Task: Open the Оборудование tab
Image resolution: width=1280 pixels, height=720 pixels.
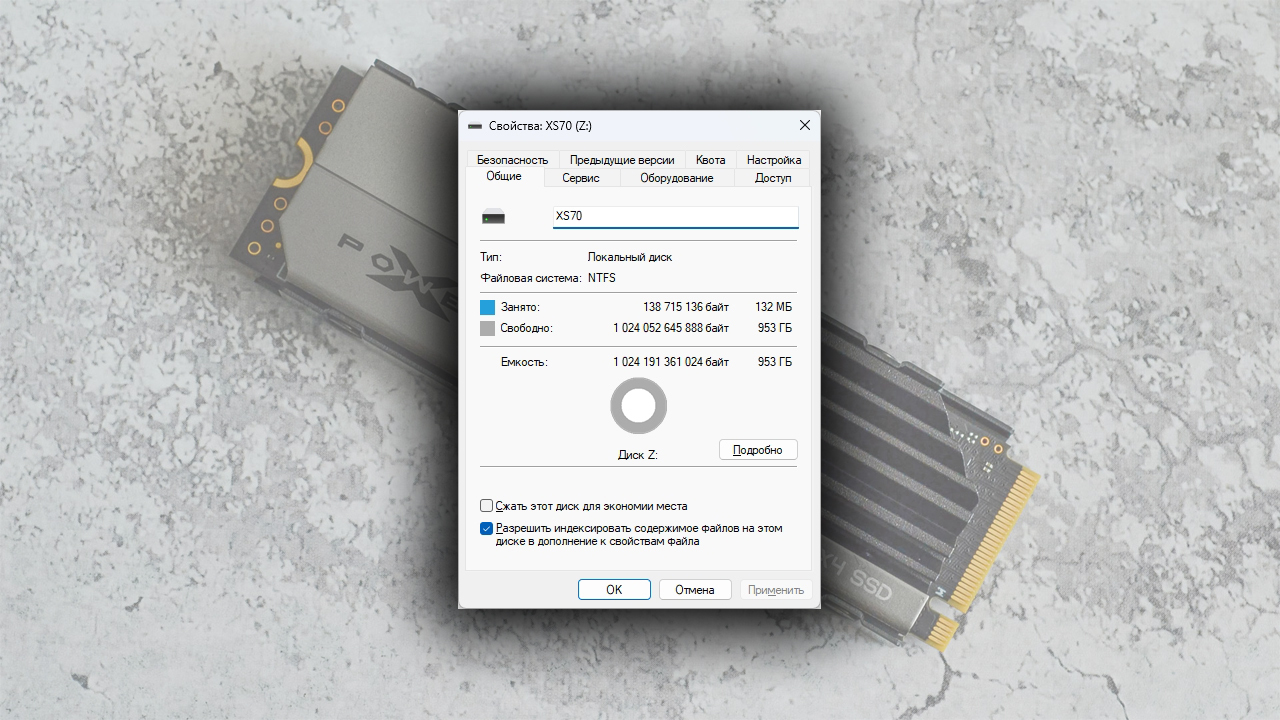Action: (677, 178)
